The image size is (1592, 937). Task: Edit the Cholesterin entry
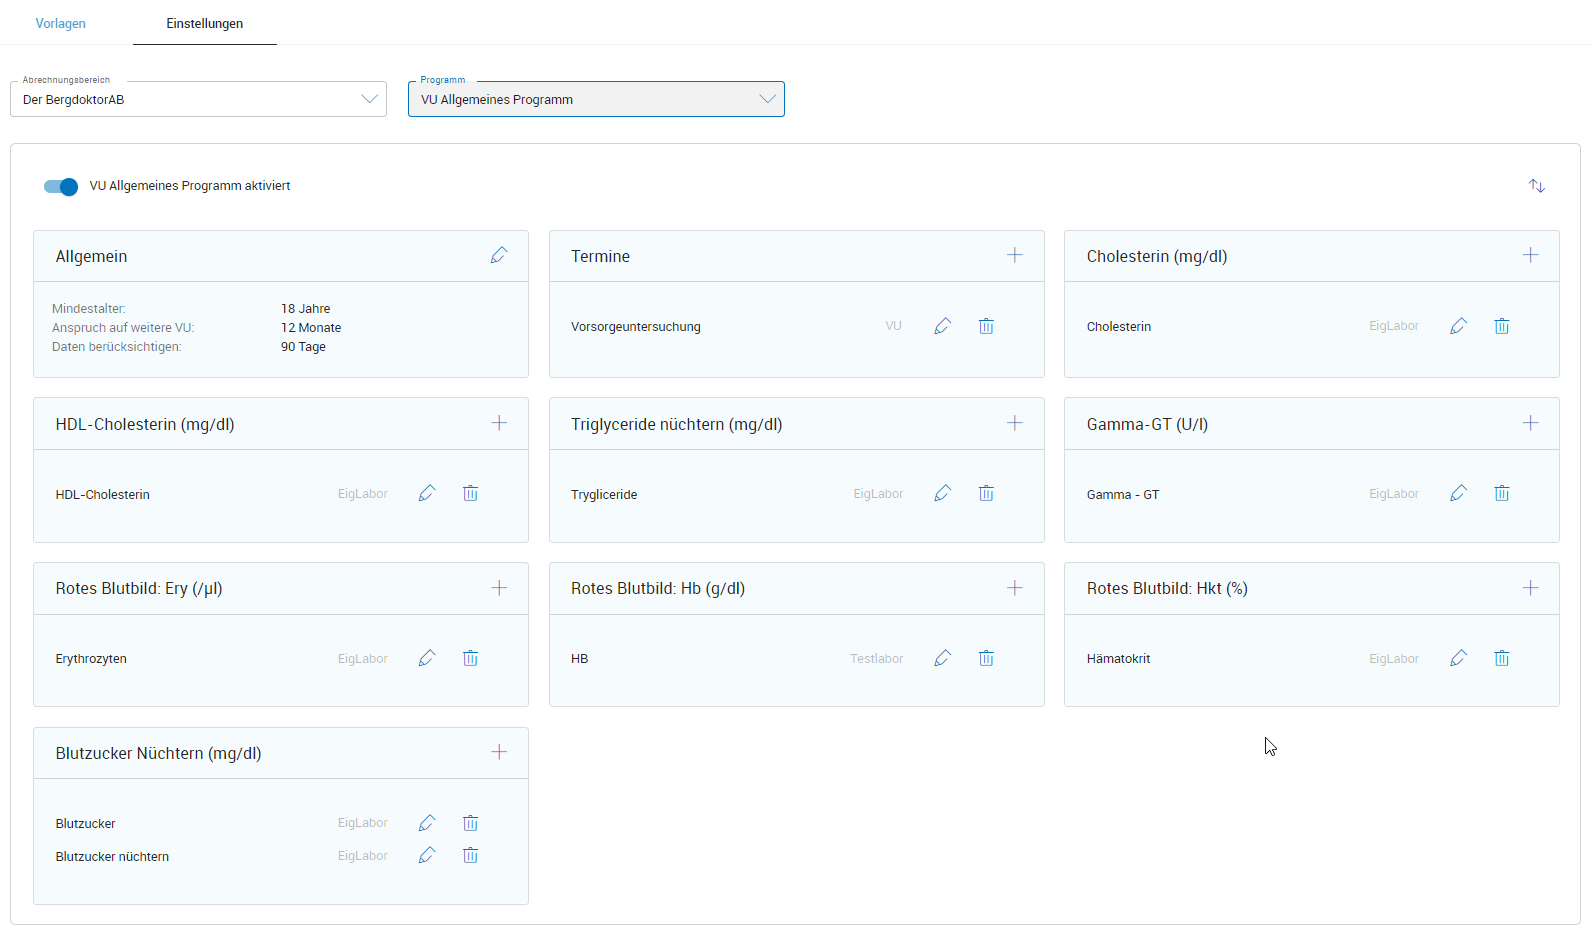pos(1458,326)
